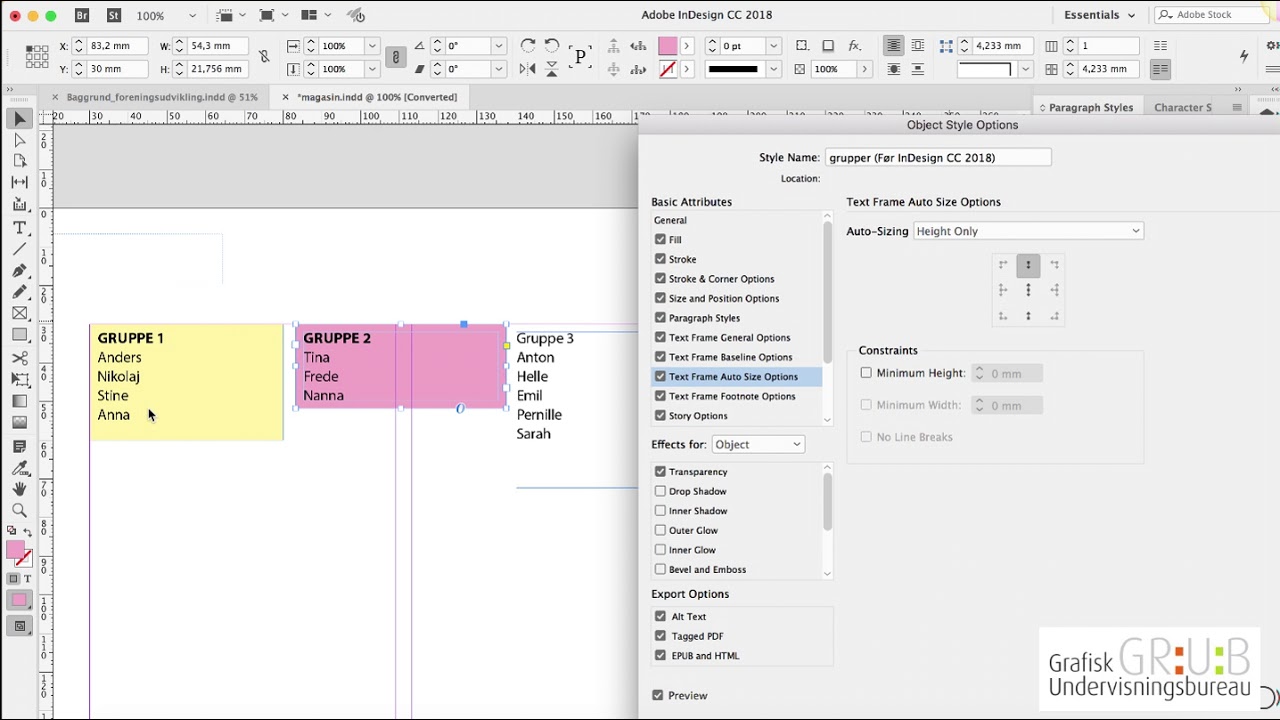
Task: Click the flip horizontal icon
Action: point(528,69)
